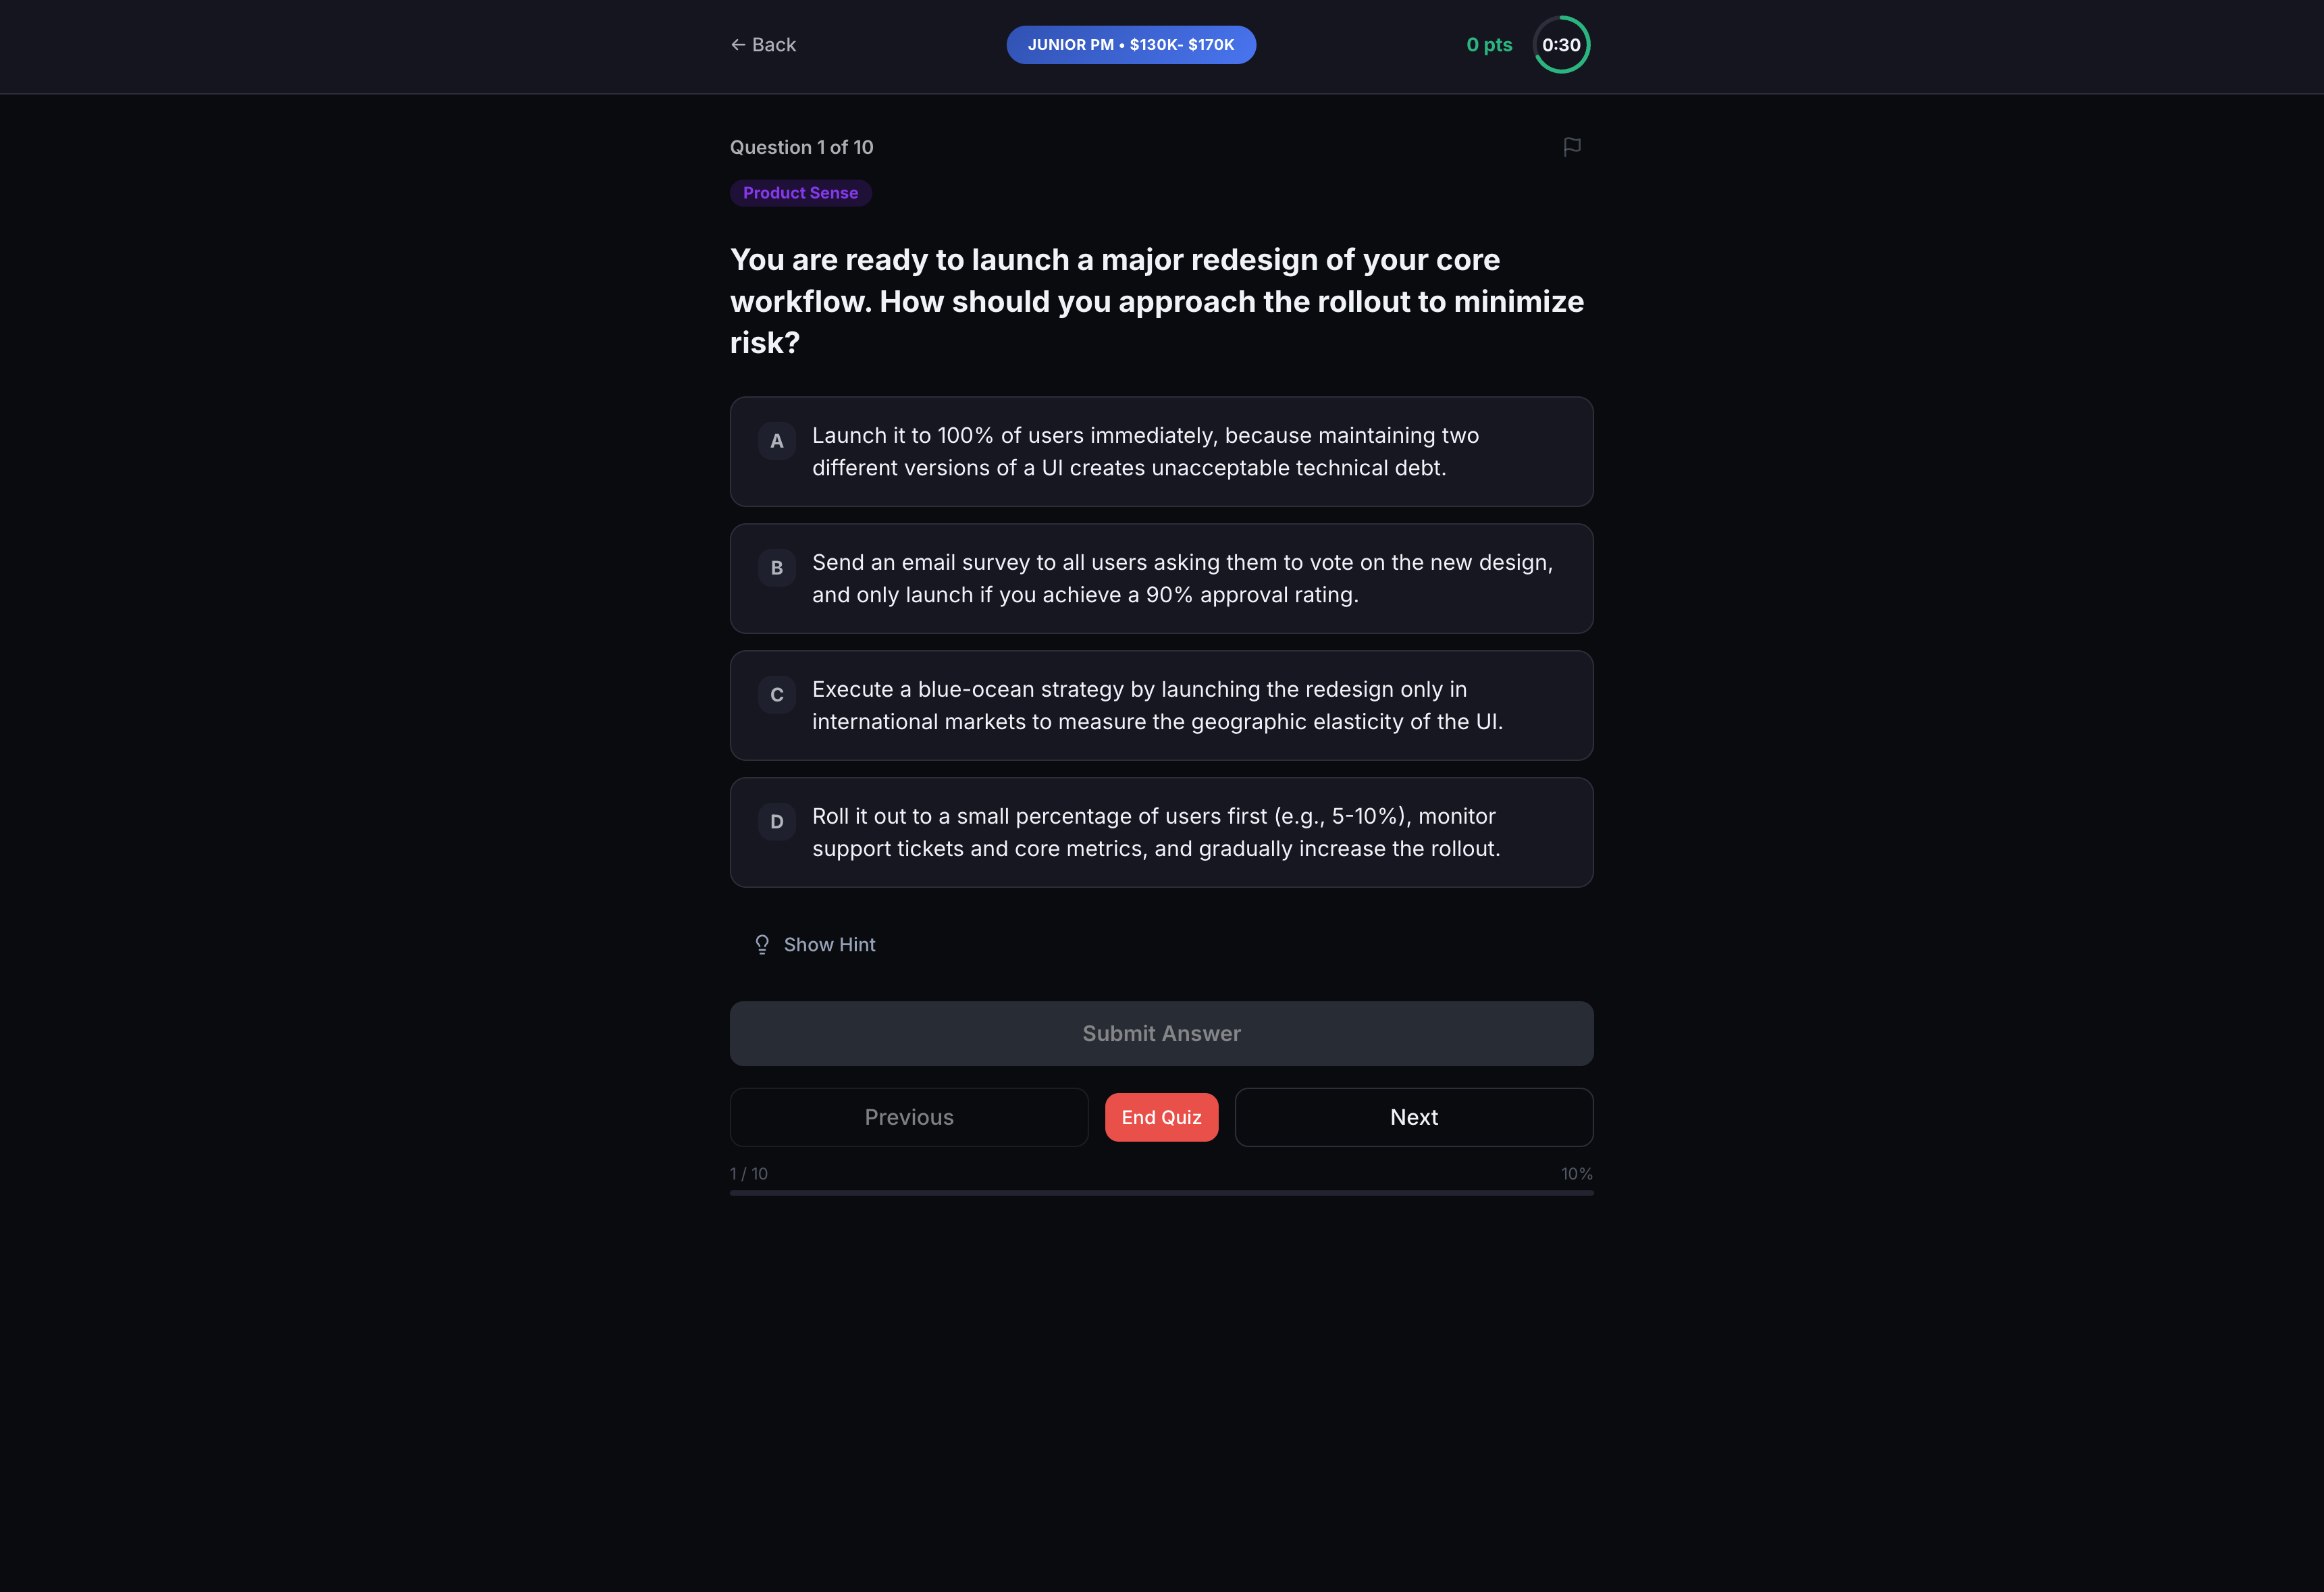The width and height of the screenshot is (2324, 1592).
Task: Select answer option A about launching to 100%
Action: click(1160, 451)
